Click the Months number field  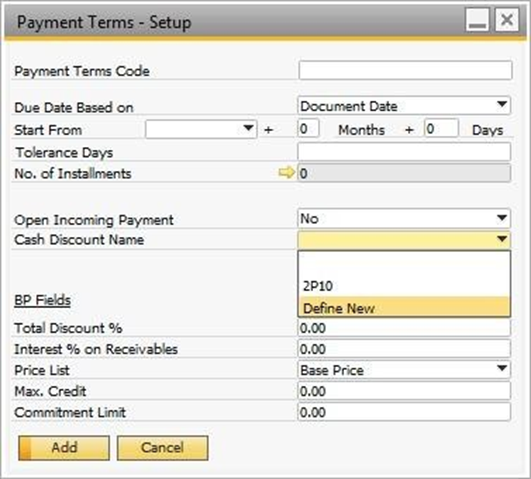tap(308, 129)
